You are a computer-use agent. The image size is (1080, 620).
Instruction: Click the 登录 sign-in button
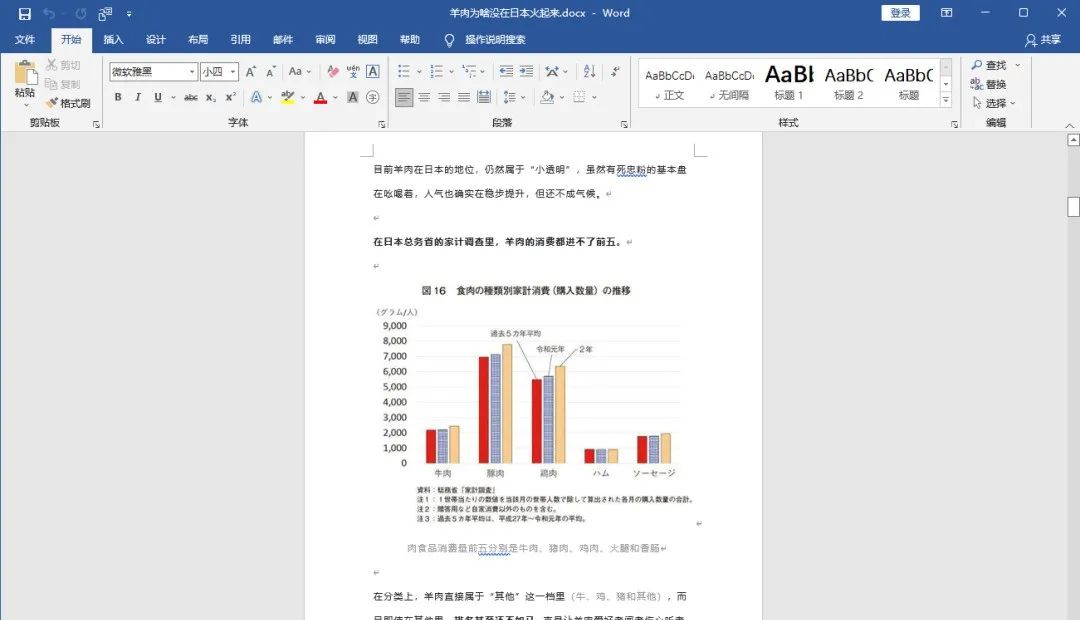click(x=900, y=13)
